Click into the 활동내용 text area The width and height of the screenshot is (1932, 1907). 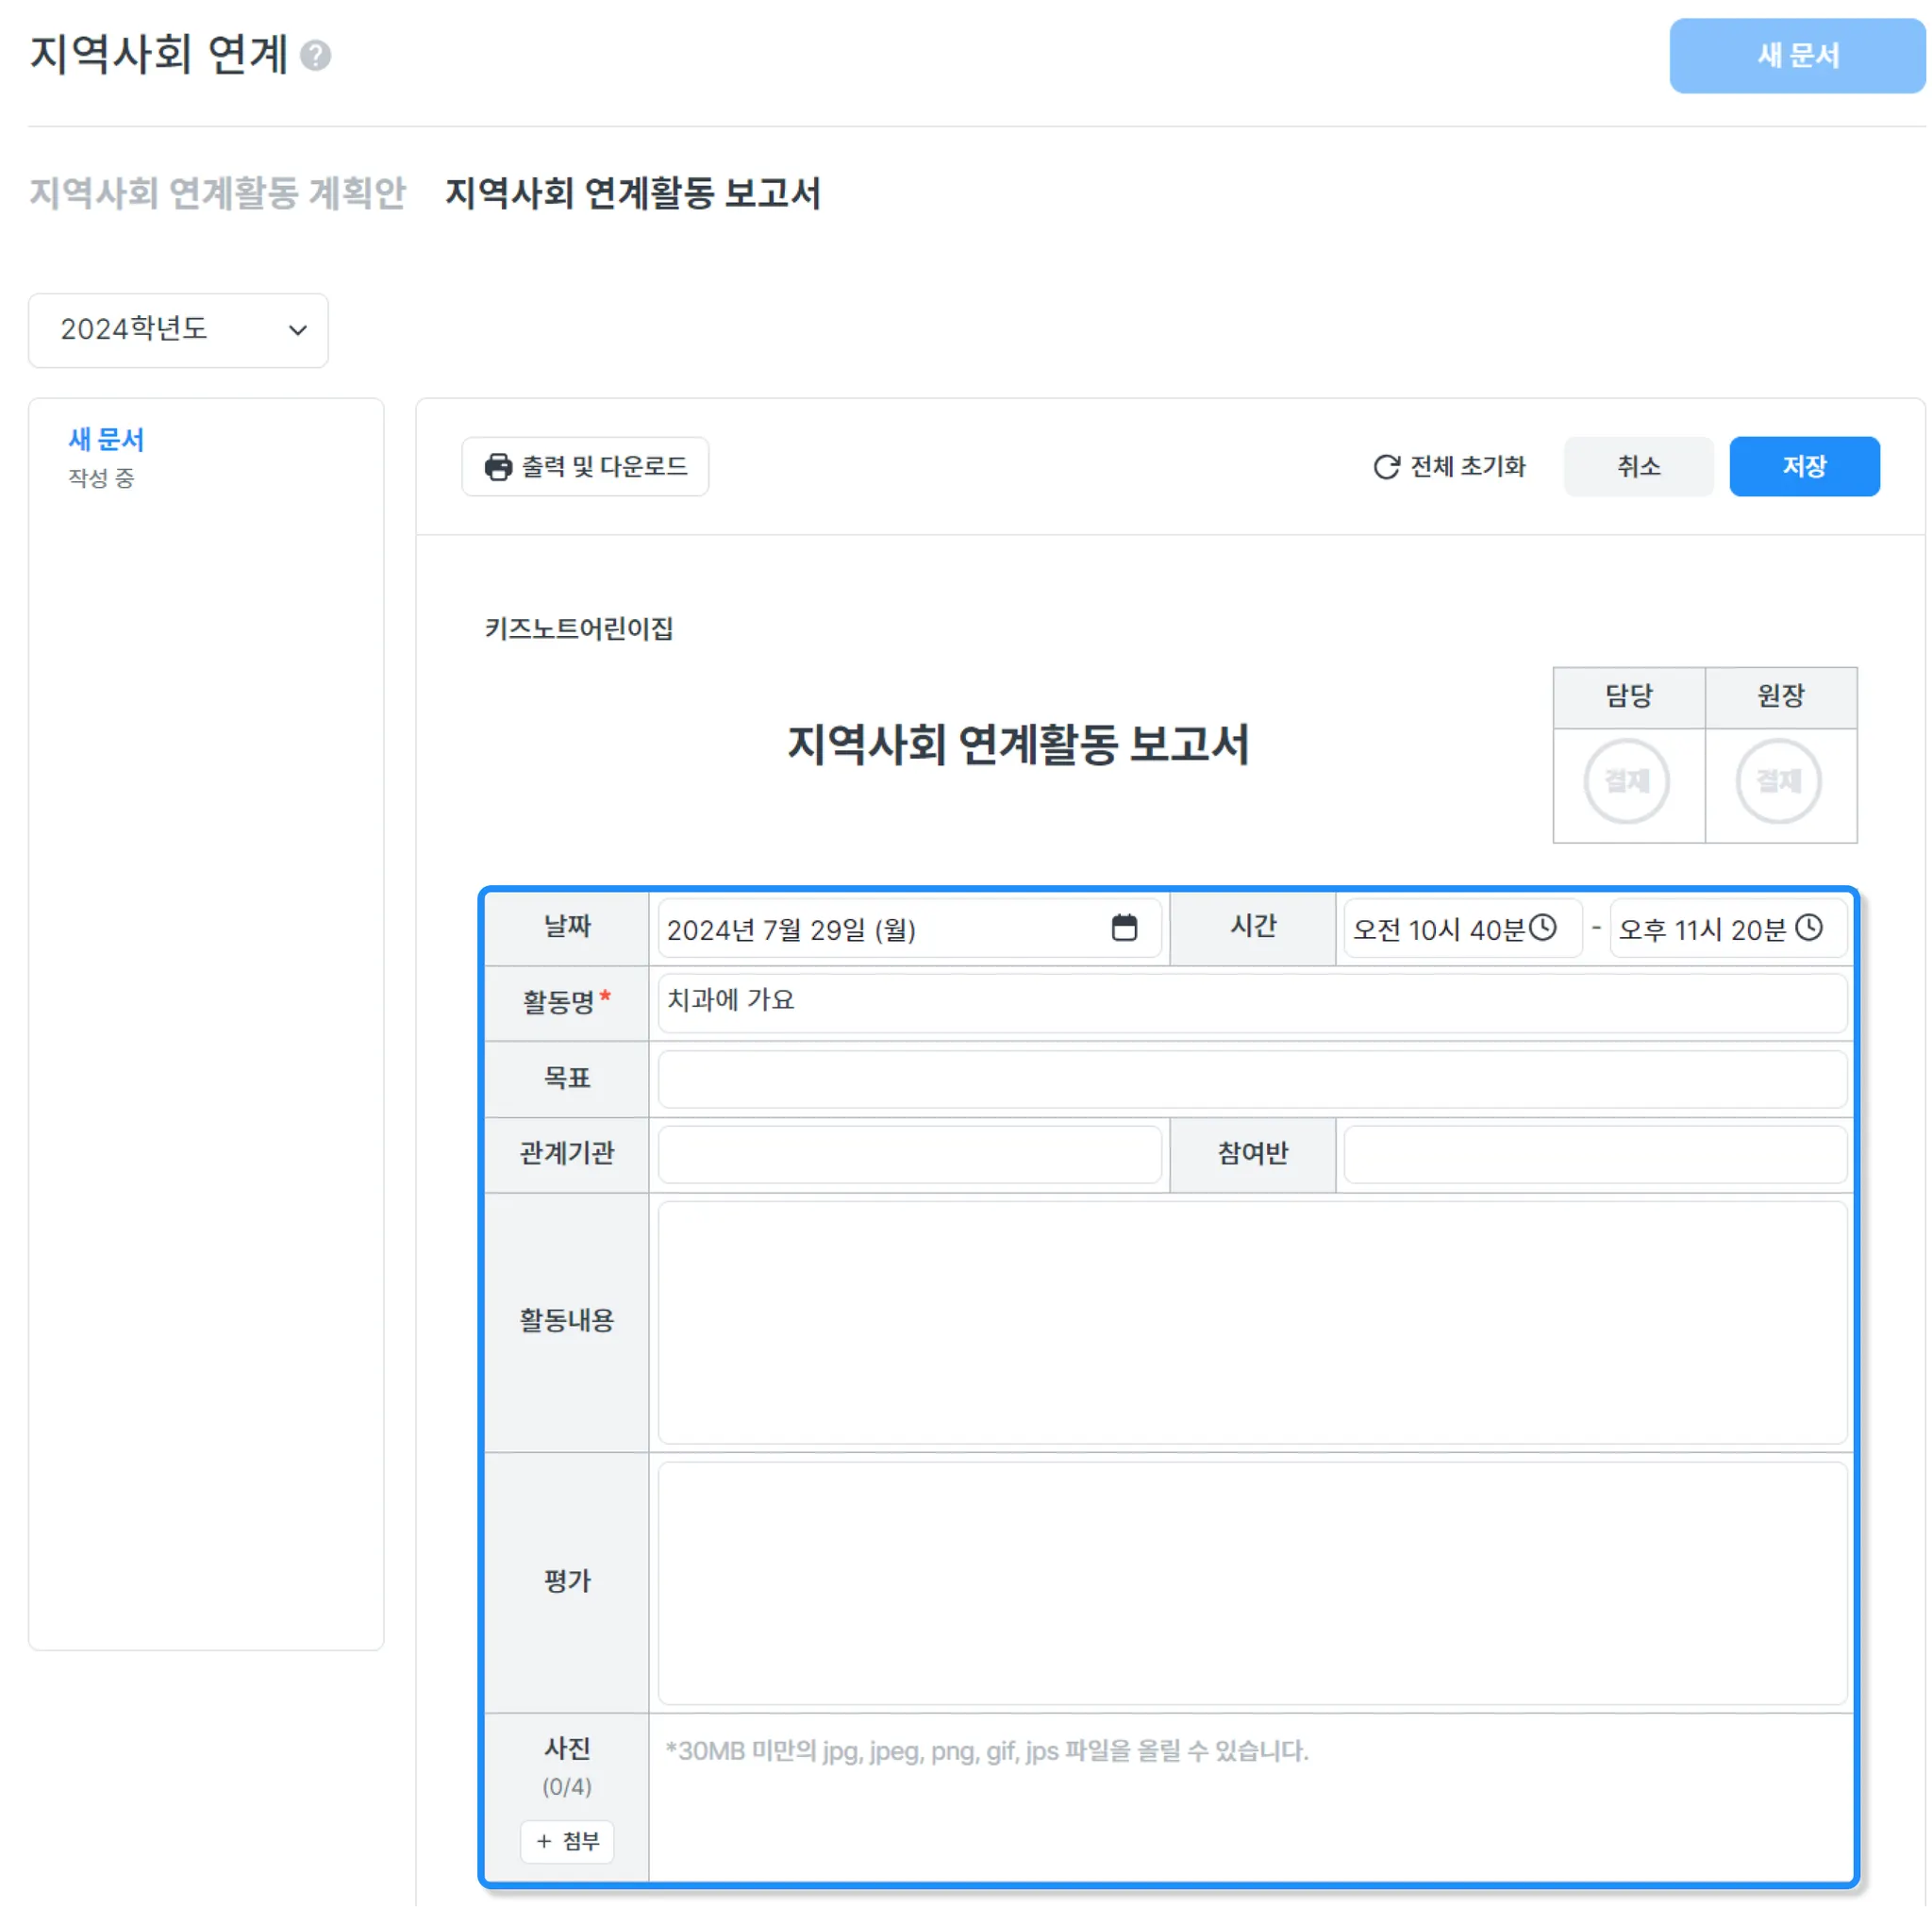pyautogui.click(x=1251, y=1322)
